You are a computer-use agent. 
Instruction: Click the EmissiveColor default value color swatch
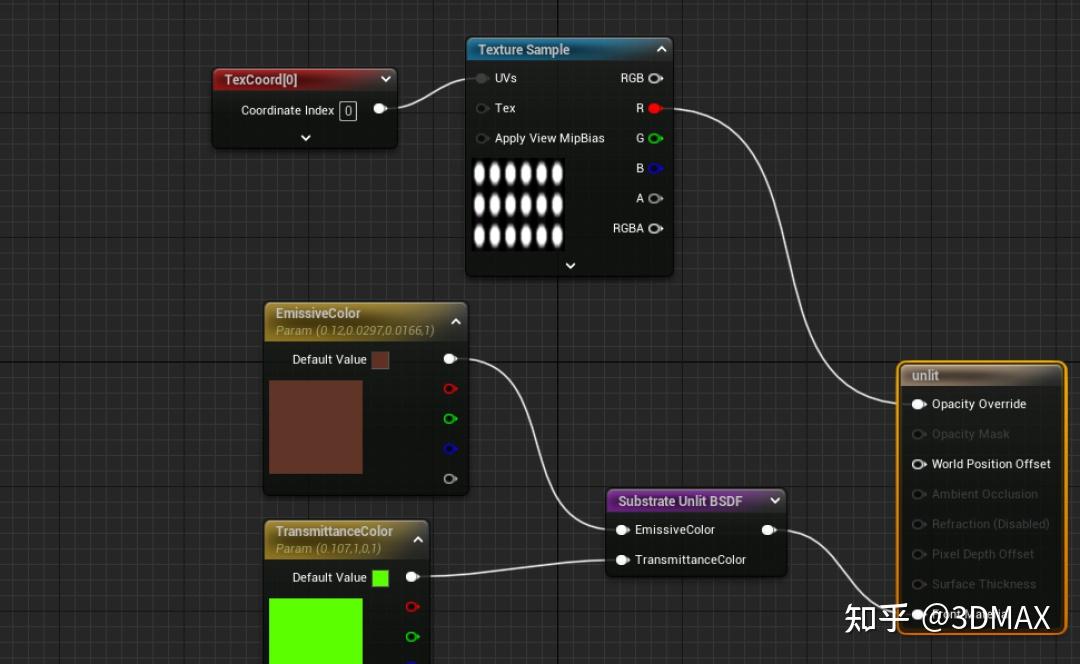(x=379, y=359)
